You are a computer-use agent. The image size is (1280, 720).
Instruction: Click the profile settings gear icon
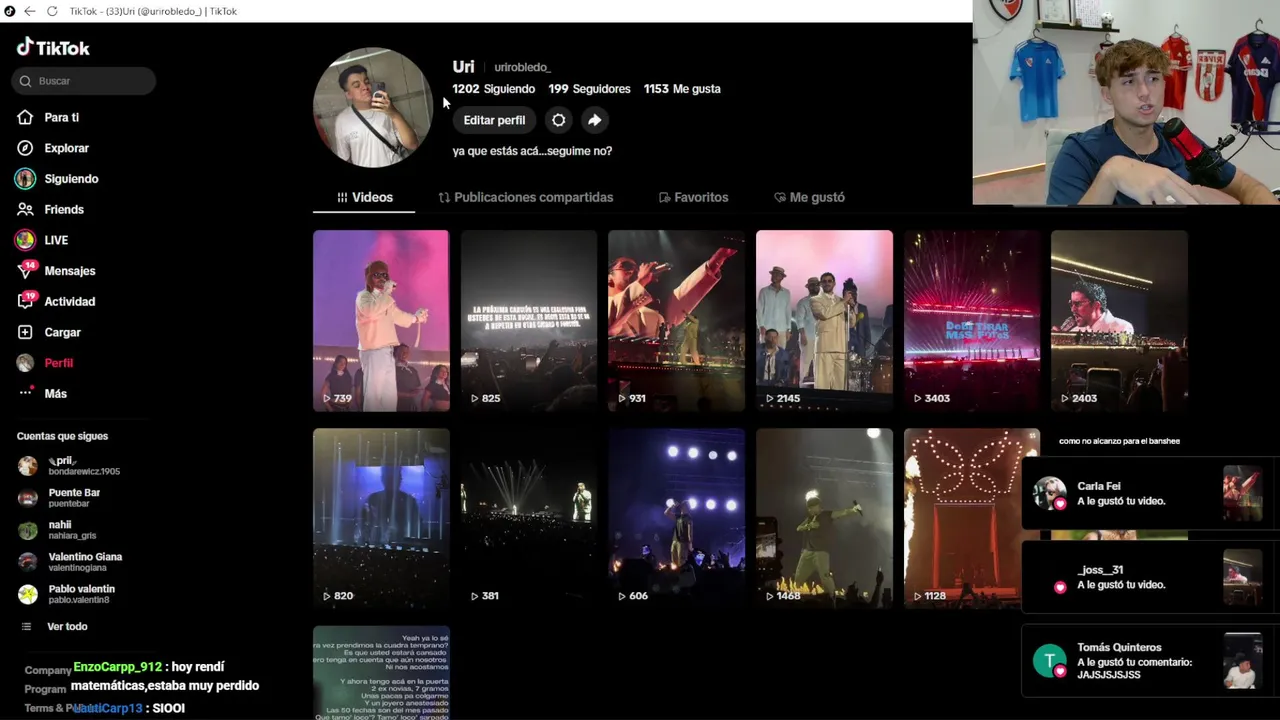(558, 120)
